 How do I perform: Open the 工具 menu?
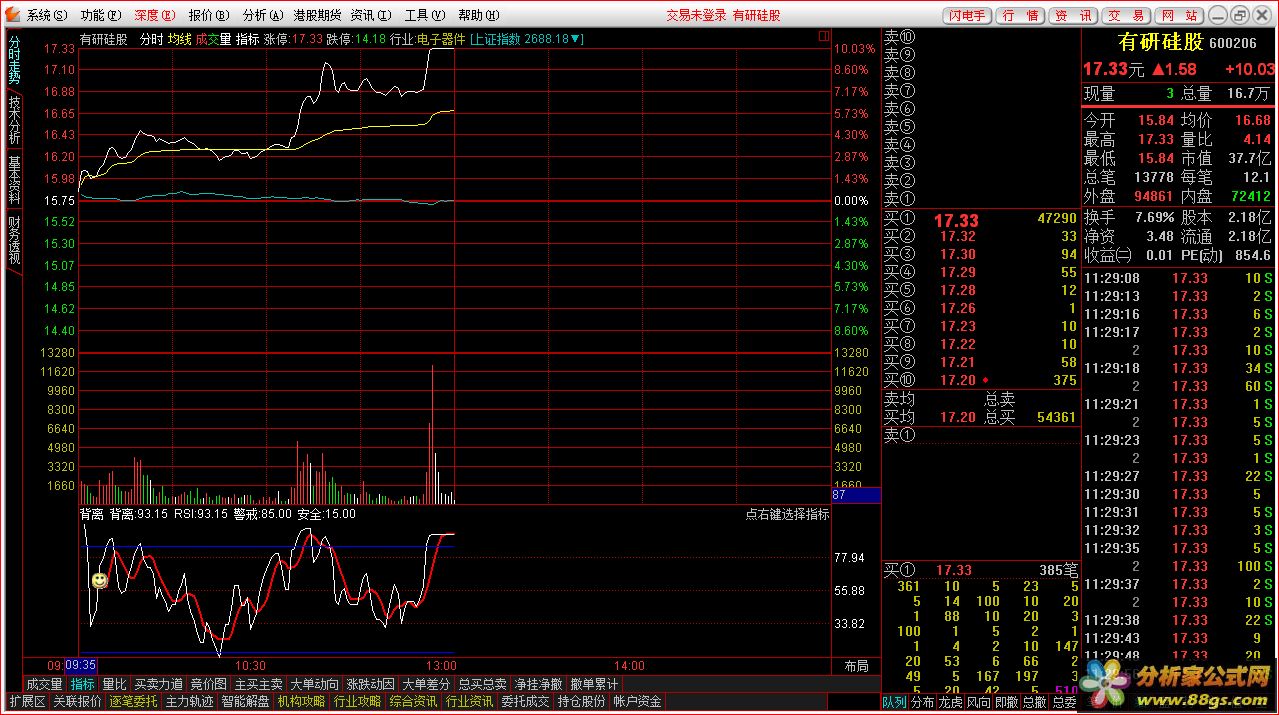coord(424,15)
